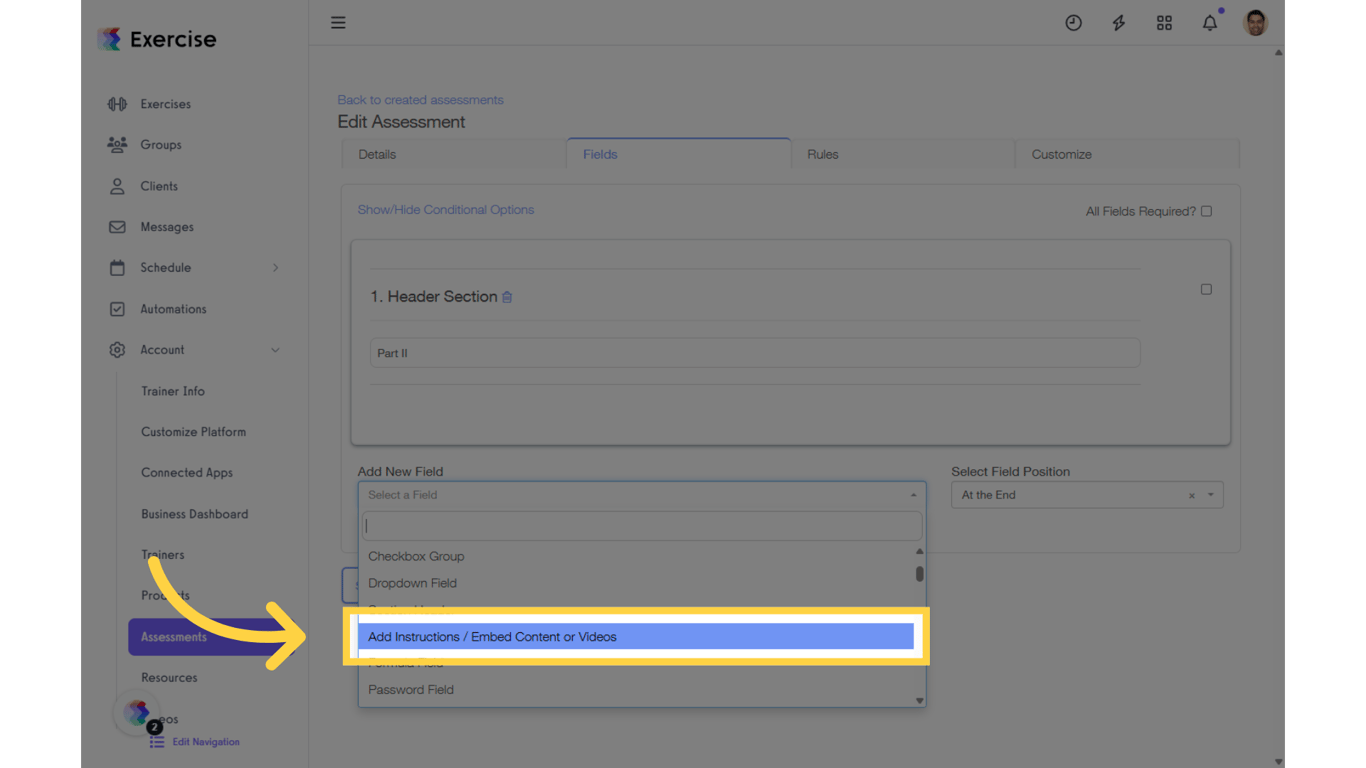Check the box beside Header Section
The image size is (1366, 768).
[x=1206, y=288]
